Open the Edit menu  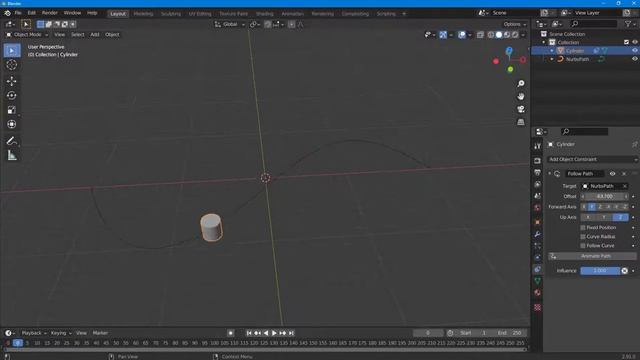click(31, 13)
